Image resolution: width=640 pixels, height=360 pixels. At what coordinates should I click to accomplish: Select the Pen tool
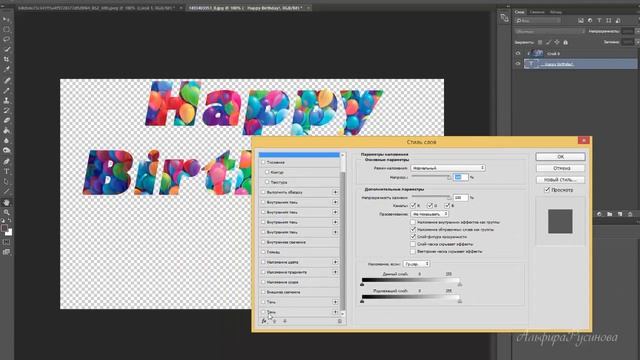pos(7,161)
